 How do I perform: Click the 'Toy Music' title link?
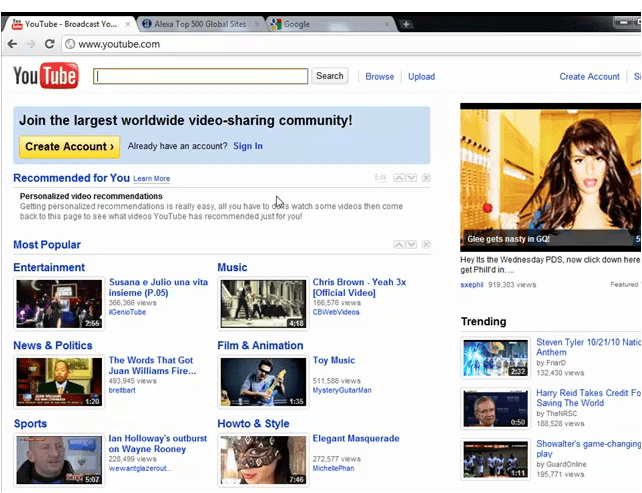tap(334, 360)
